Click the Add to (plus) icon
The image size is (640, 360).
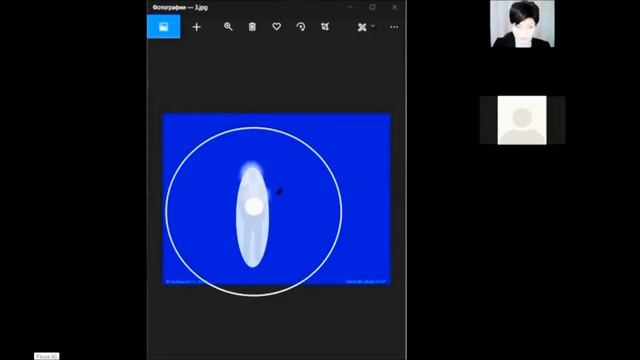click(x=196, y=27)
